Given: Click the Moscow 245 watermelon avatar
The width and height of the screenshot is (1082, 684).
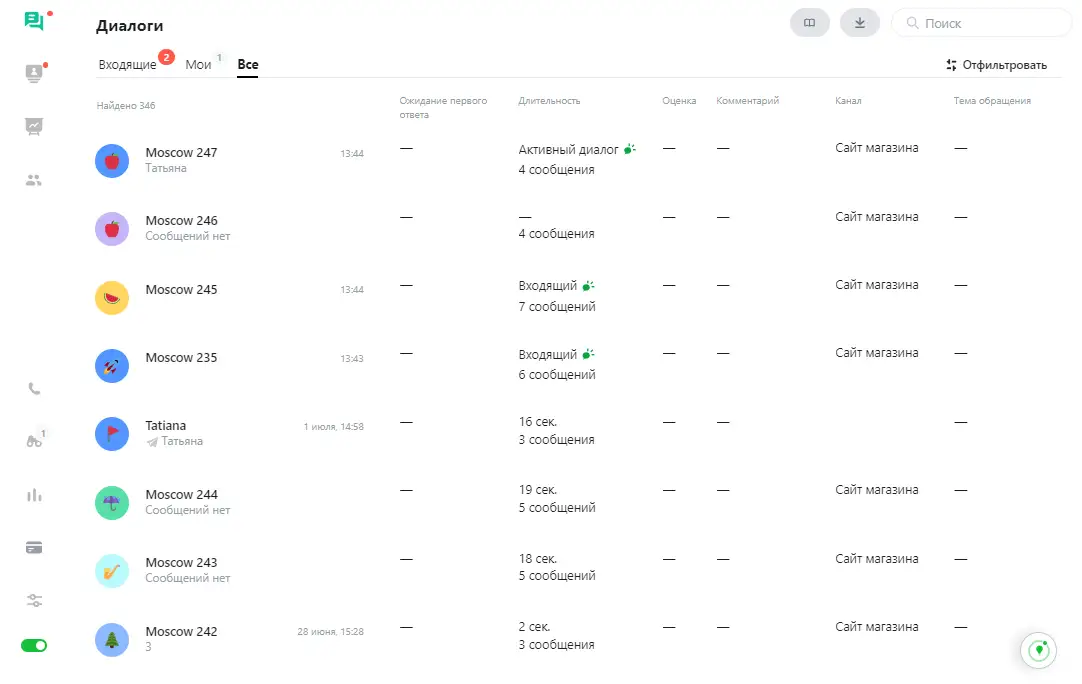Looking at the screenshot, I should 112,298.
